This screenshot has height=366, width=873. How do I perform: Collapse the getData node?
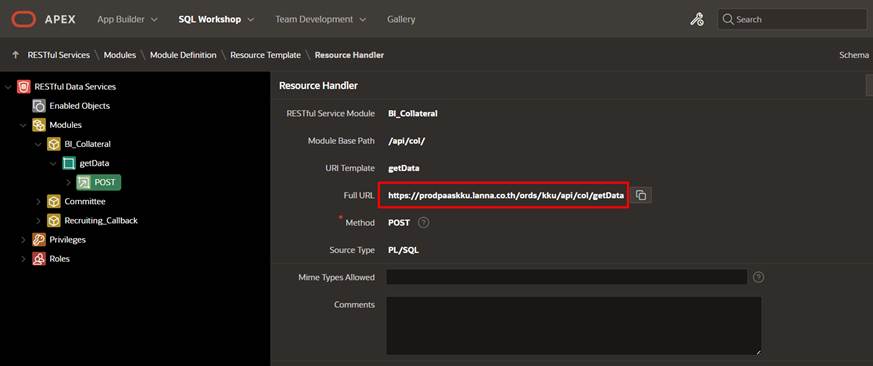[53, 163]
